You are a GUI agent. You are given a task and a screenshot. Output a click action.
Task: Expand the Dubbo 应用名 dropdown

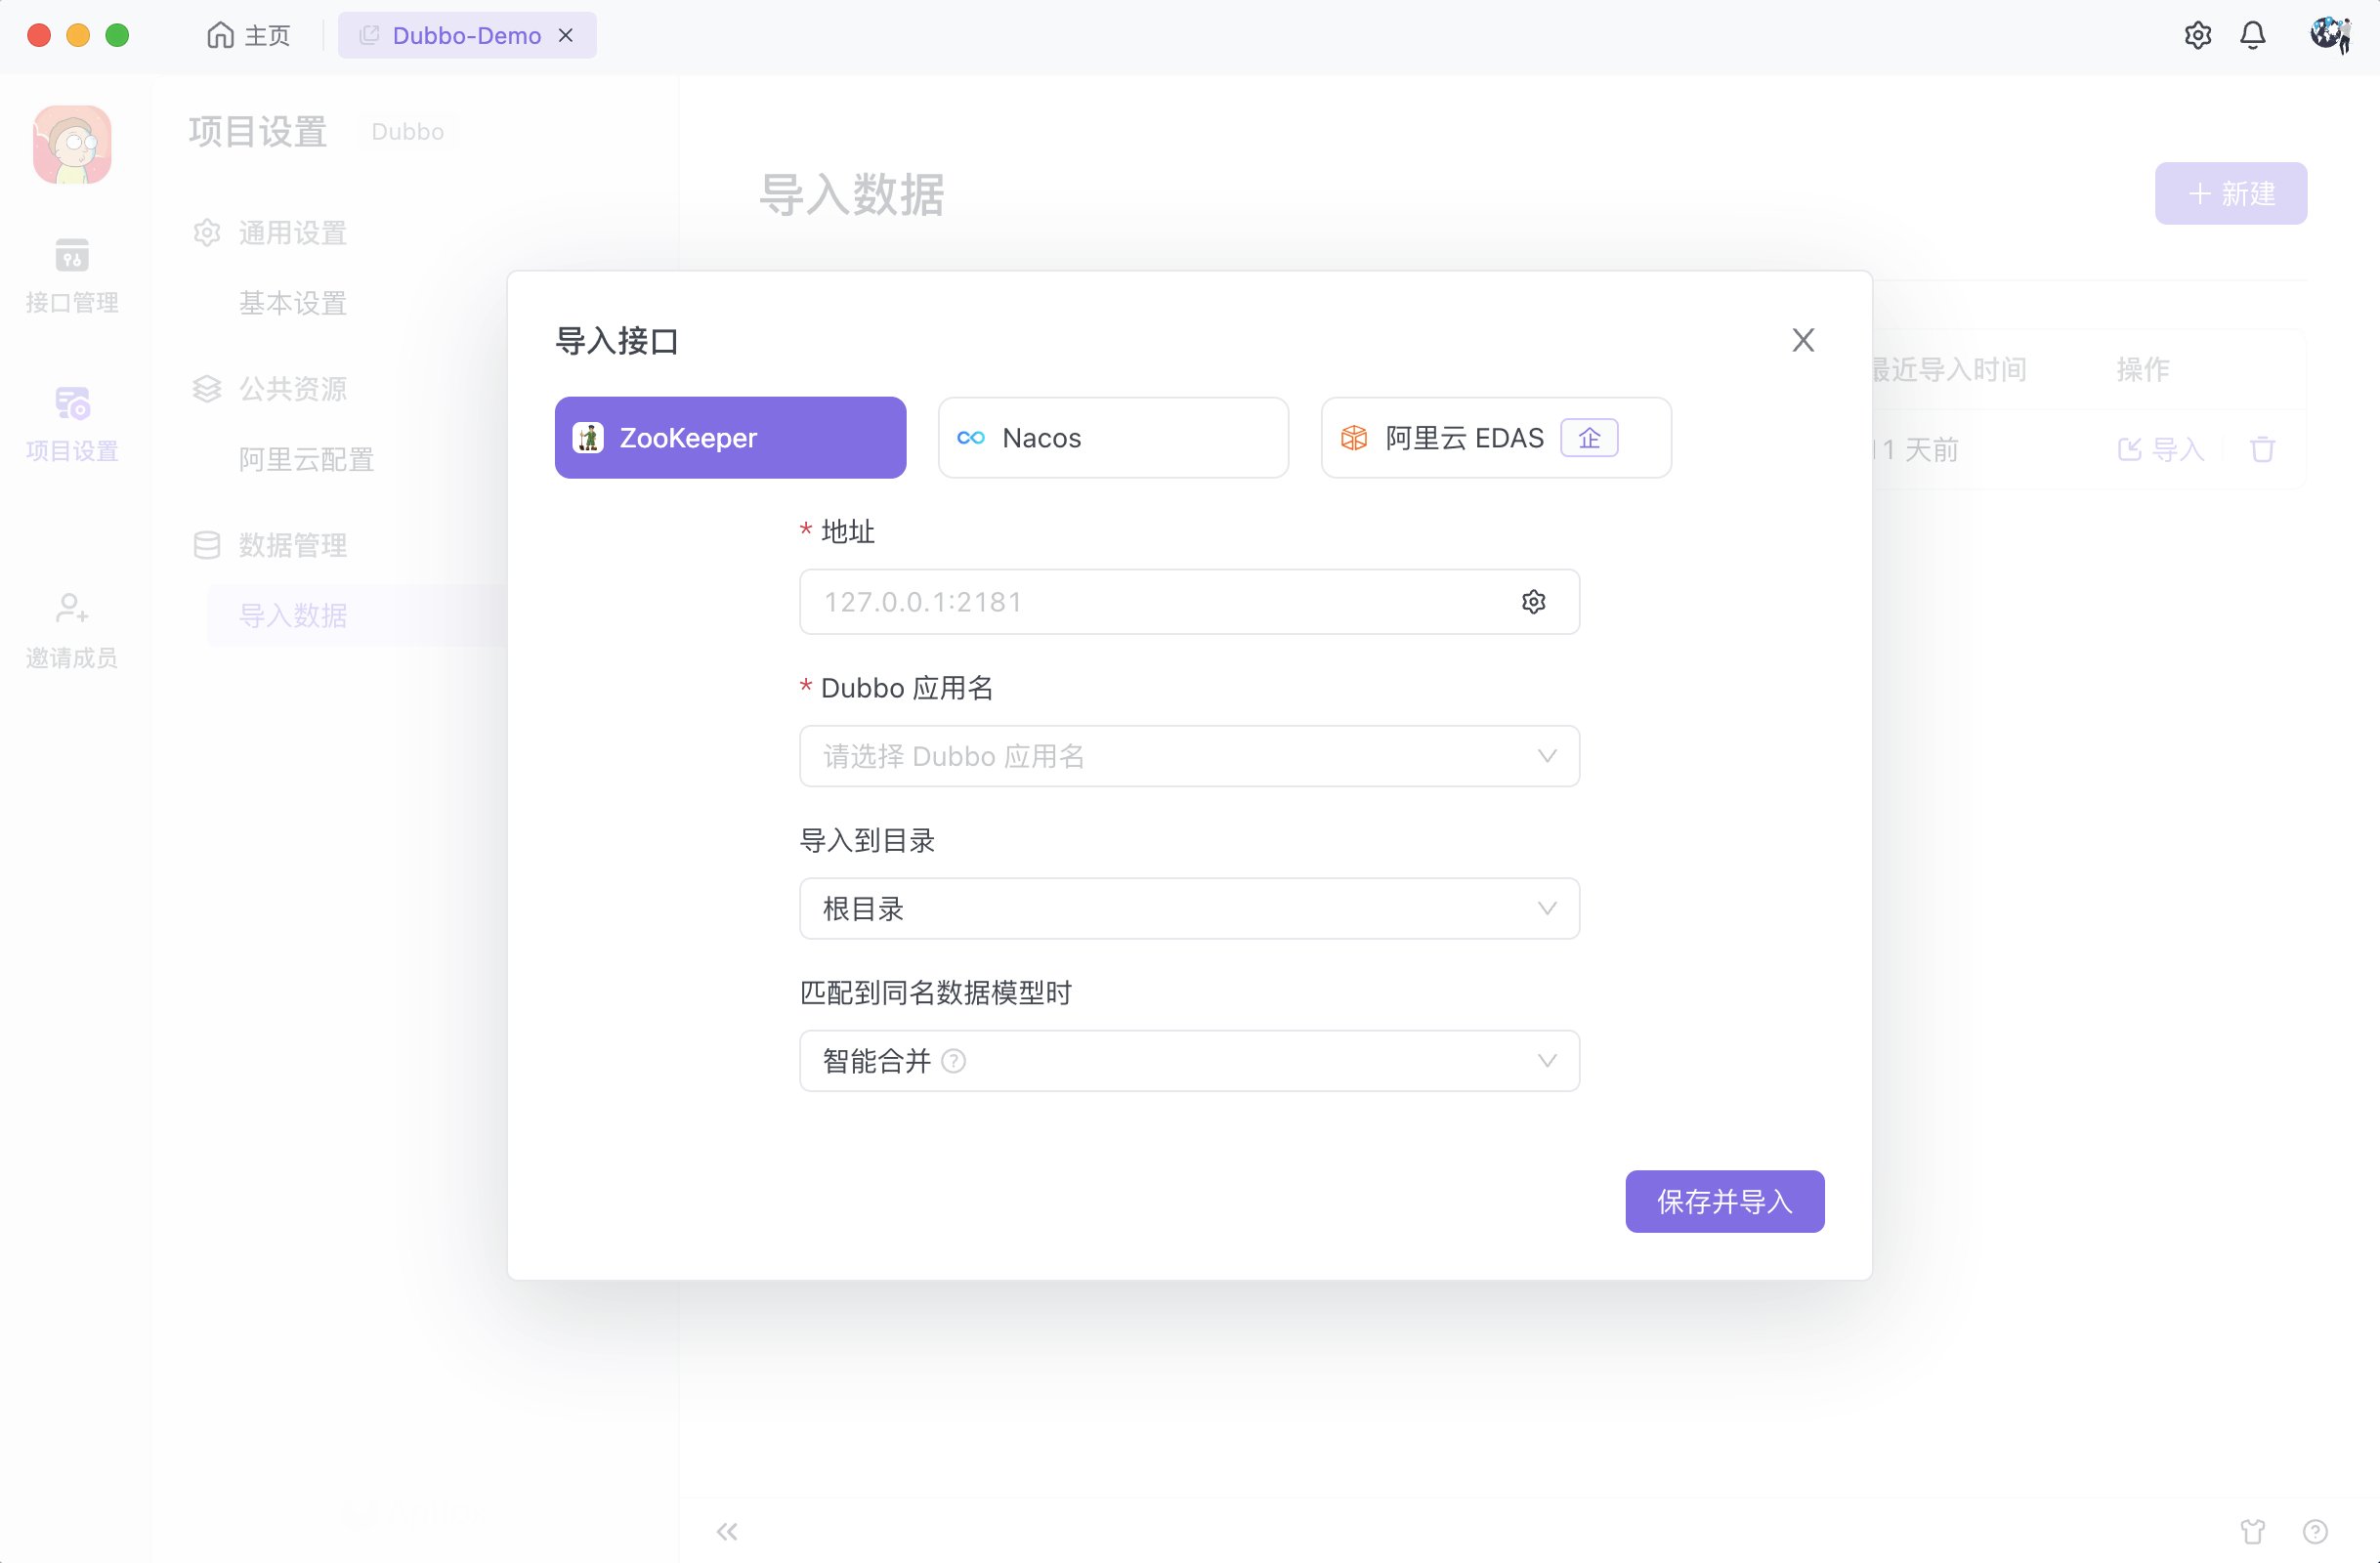(1188, 756)
